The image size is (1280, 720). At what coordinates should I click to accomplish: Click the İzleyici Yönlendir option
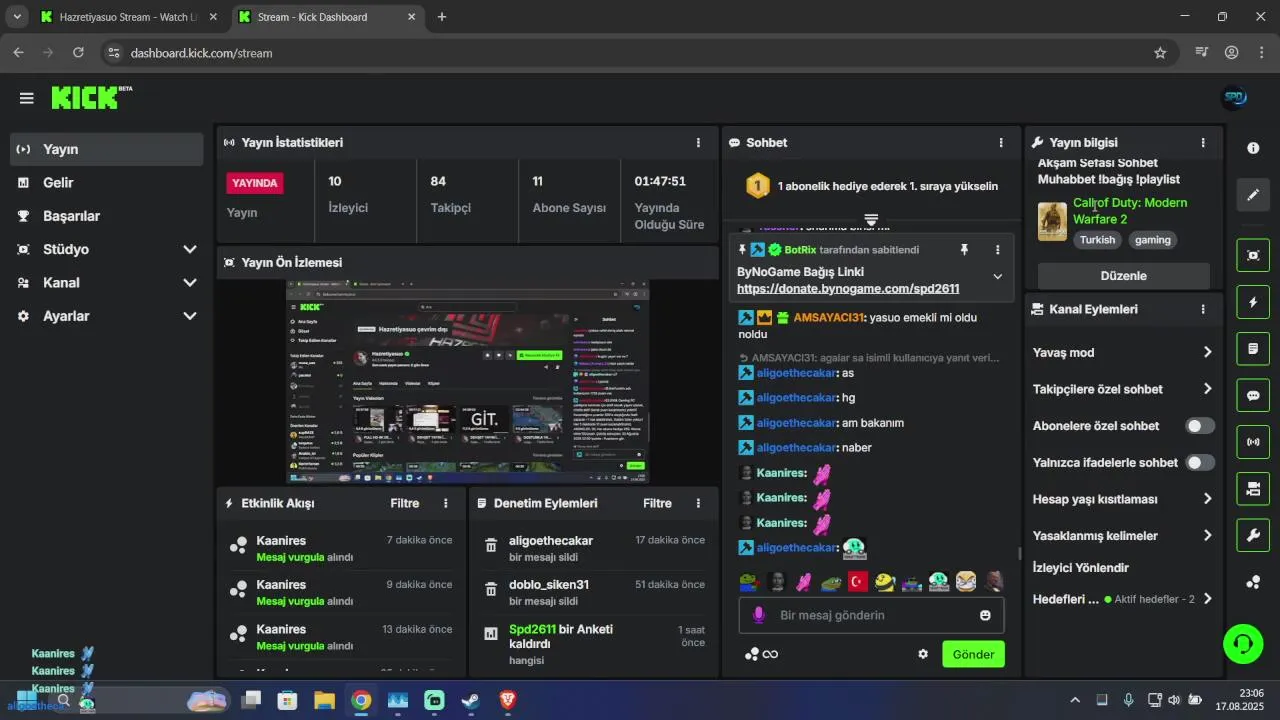(x=1080, y=568)
